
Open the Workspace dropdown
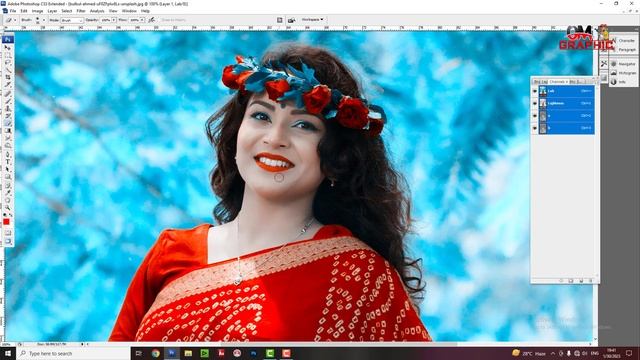(x=312, y=20)
